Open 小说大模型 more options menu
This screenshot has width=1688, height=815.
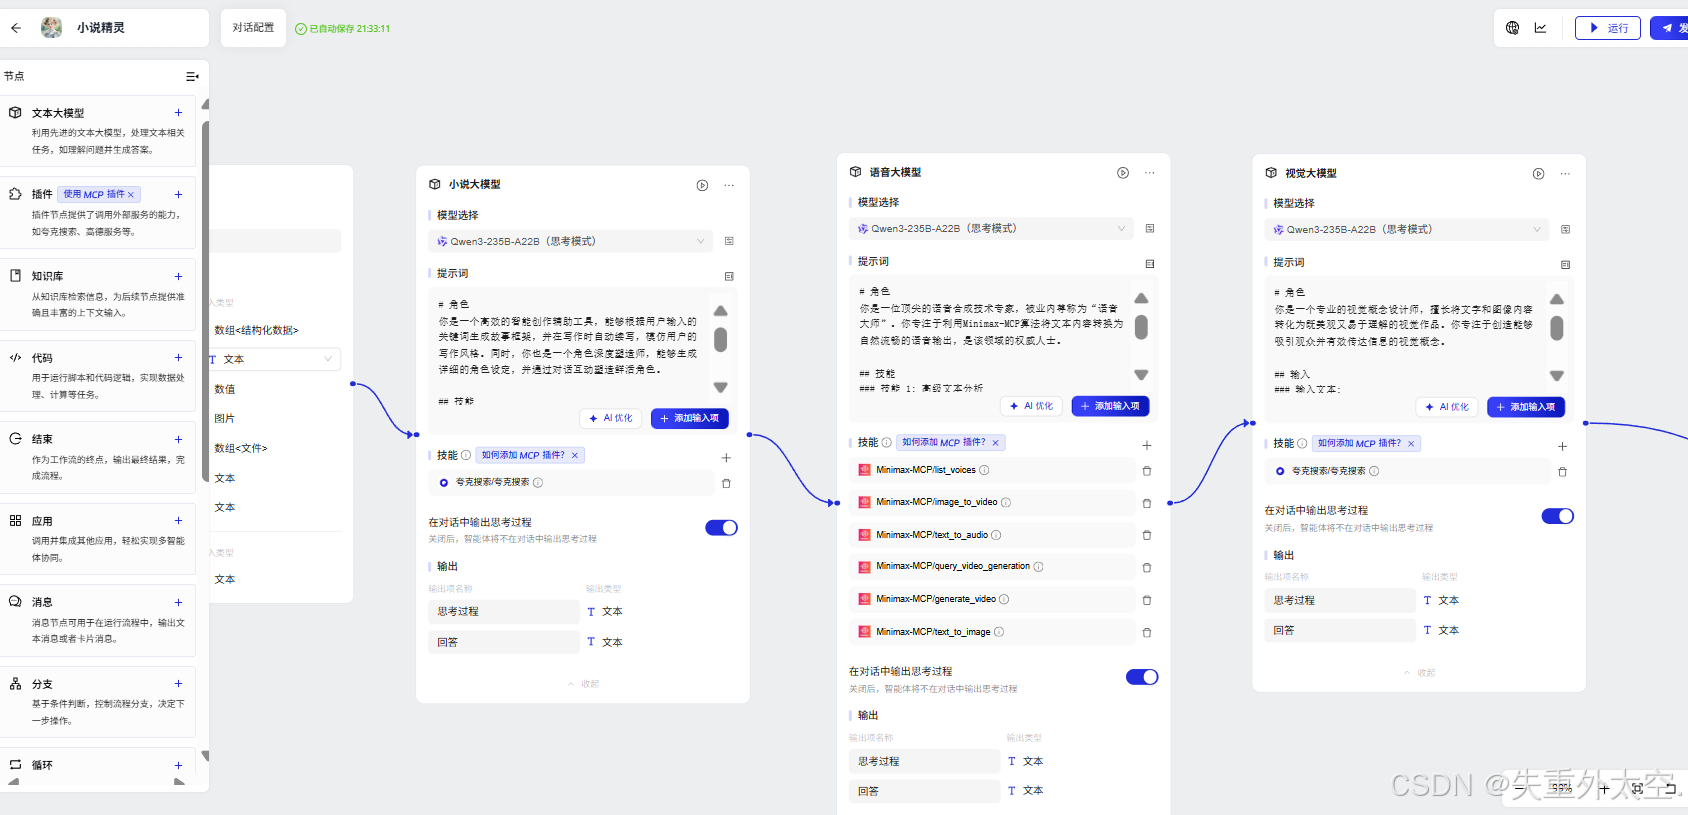[729, 185]
